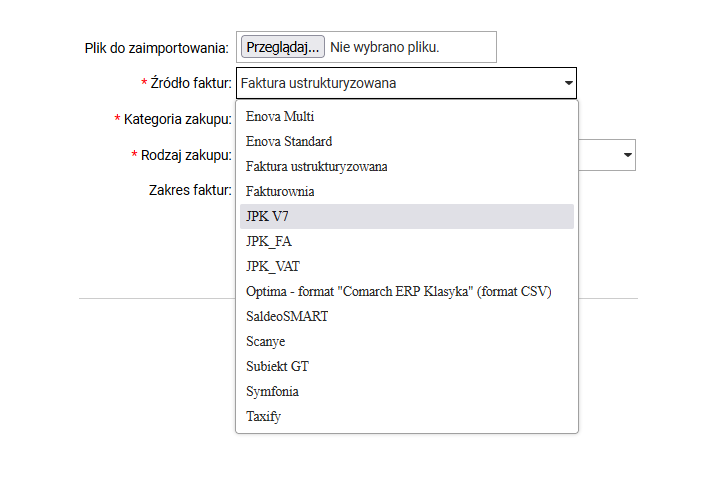Select the Taxify option
This screenshot has height=486, width=703.
[263, 416]
